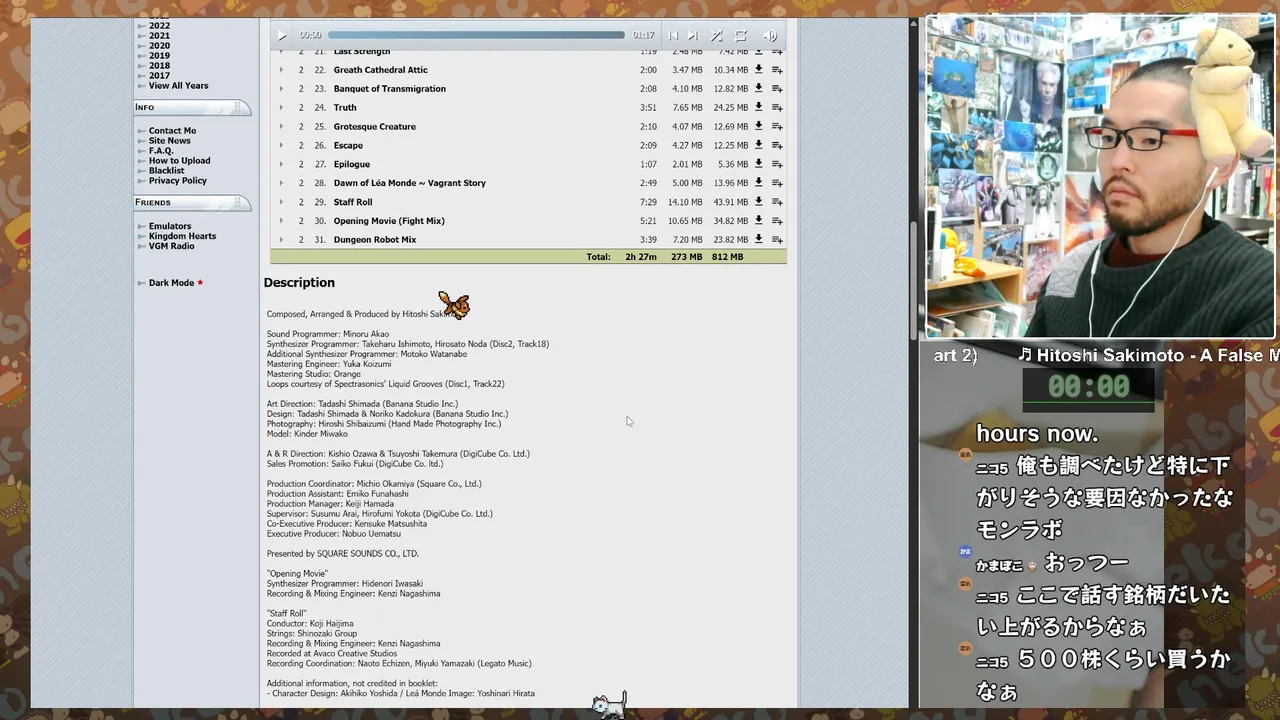The width and height of the screenshot is (1280, 720).
Task: Open the track title Greath Cathedral Attic
Action: 380,70
